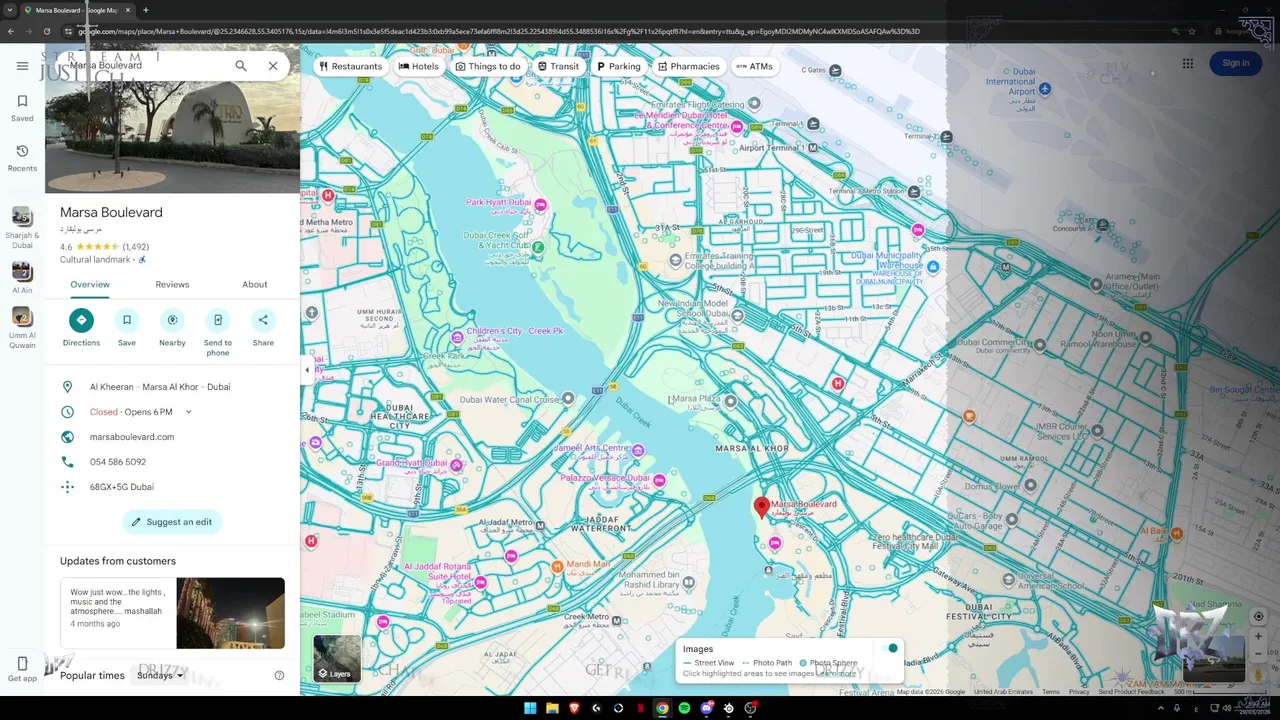Reload the page in Chrome
Screen dimensions: 1280x720
(x=47, y=31)
